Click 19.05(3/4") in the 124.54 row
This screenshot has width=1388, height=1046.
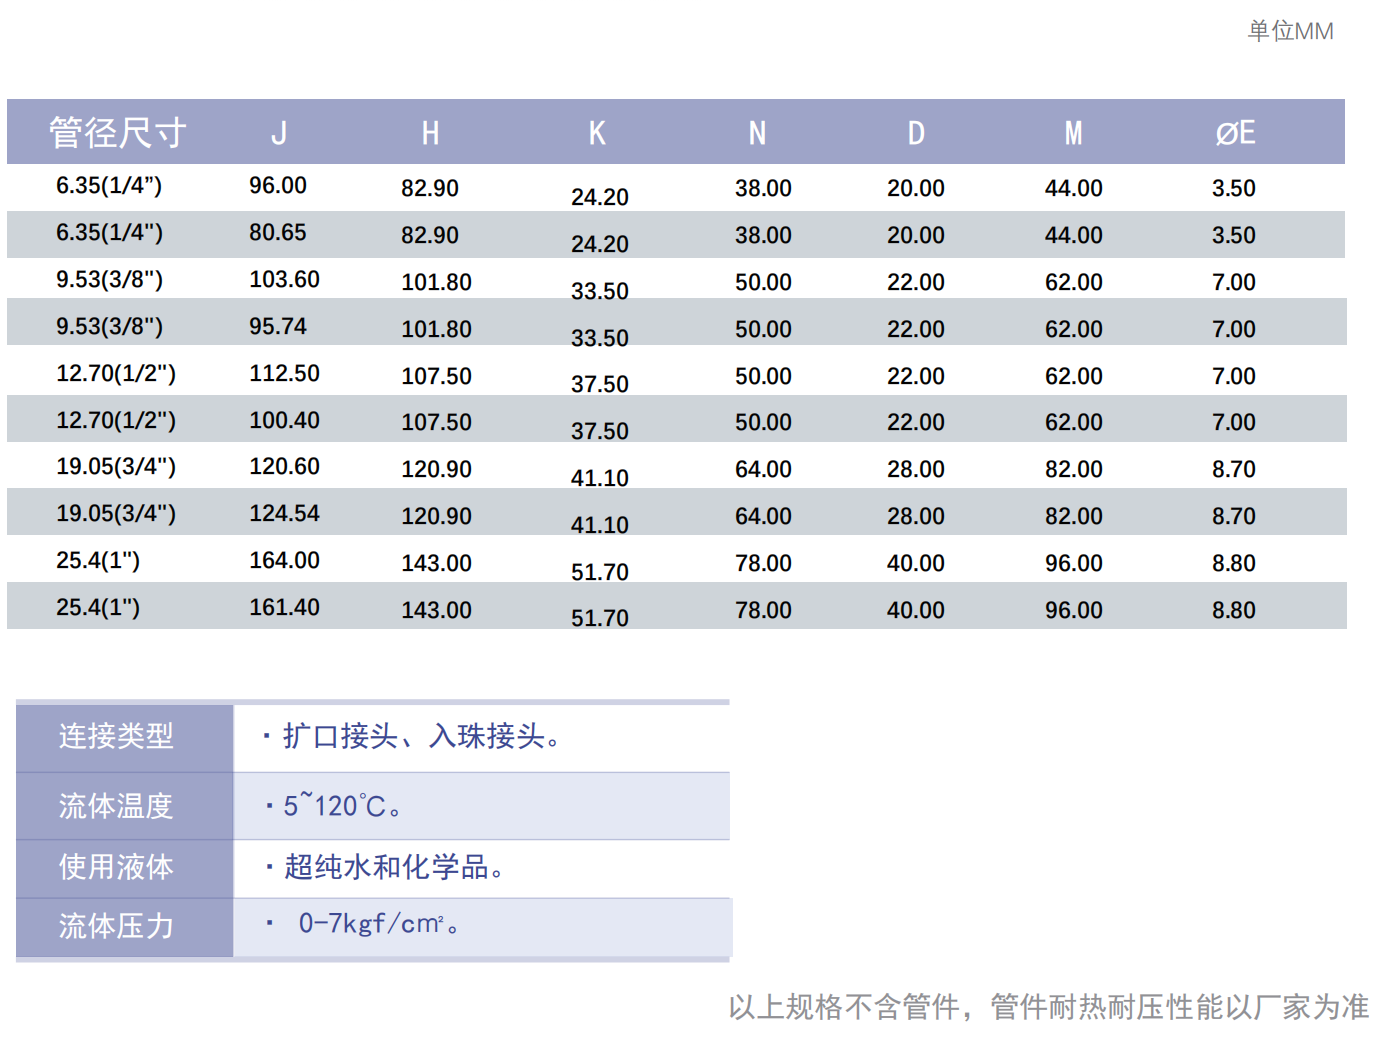tap(116, 513)
